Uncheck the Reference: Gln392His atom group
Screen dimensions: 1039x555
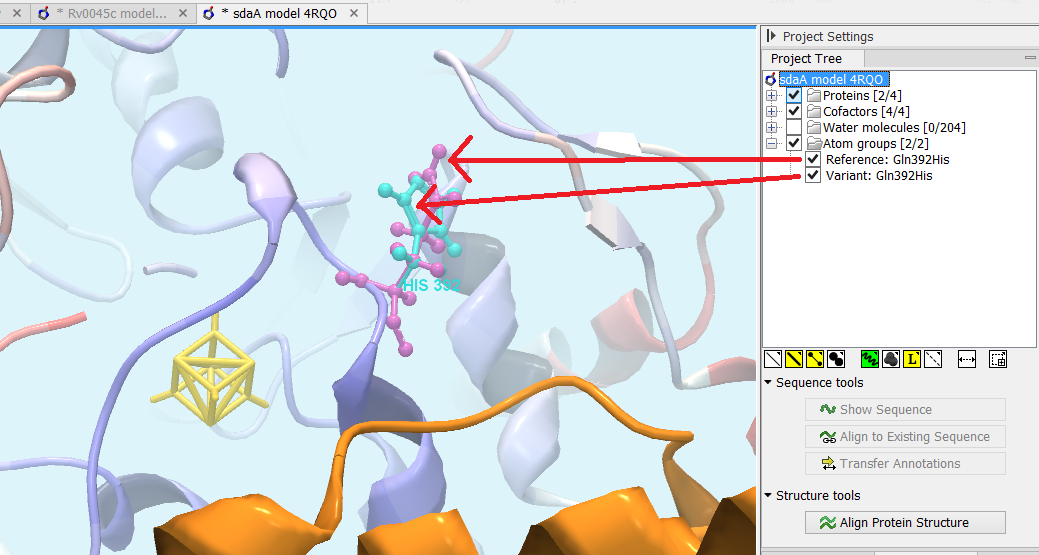click(x=814, y=160)
